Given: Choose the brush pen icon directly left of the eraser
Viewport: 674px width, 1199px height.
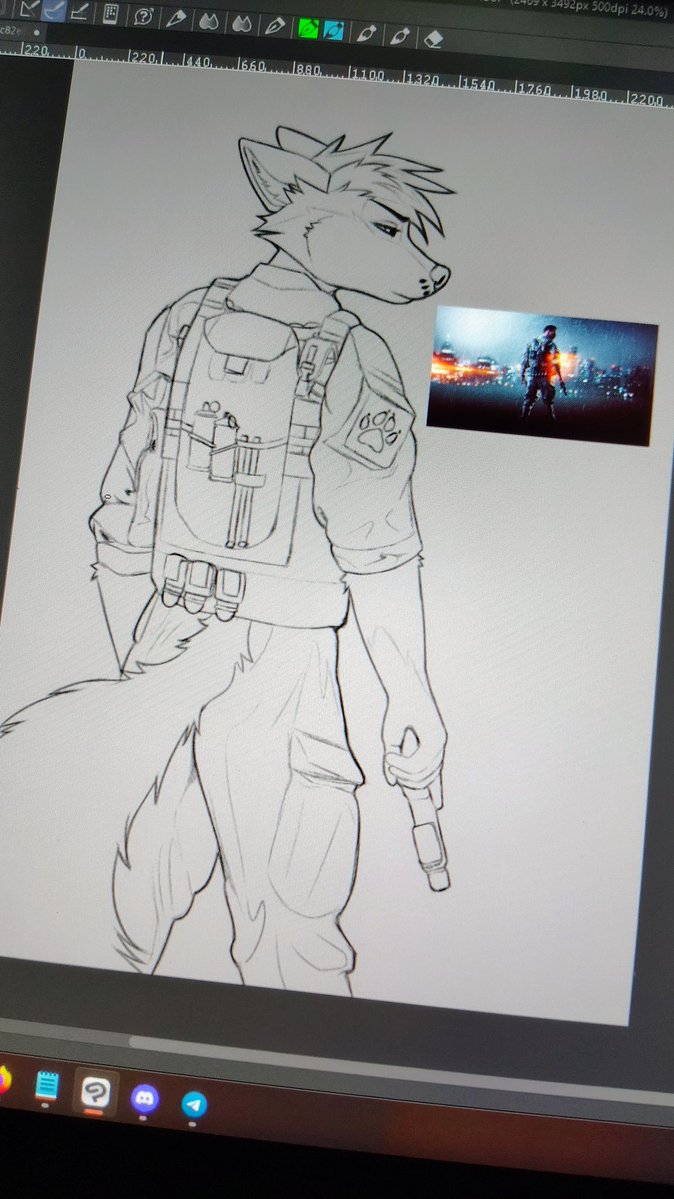Looking at the screenshot, I should point(399,35).
